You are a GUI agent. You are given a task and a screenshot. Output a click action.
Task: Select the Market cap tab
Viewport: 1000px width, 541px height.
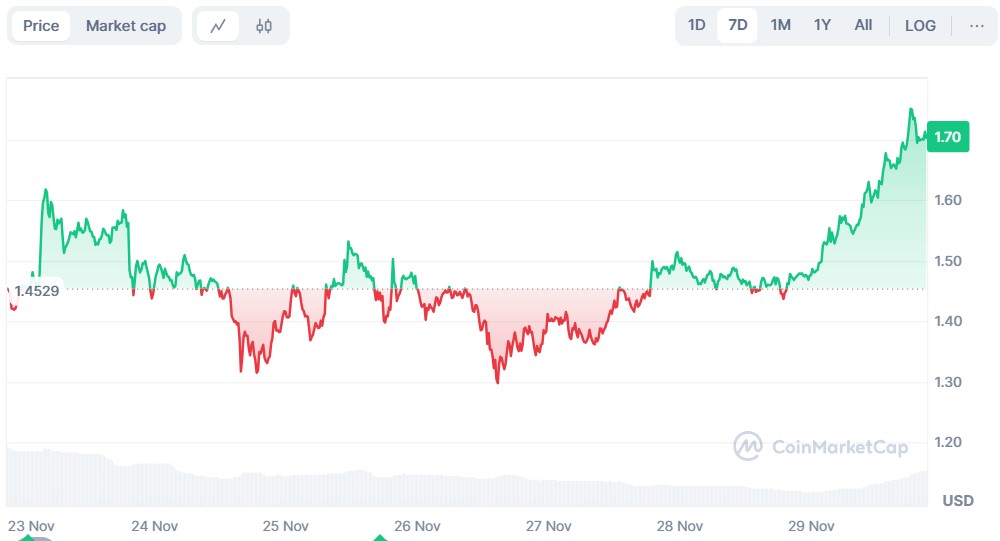[x=126, y=26]
